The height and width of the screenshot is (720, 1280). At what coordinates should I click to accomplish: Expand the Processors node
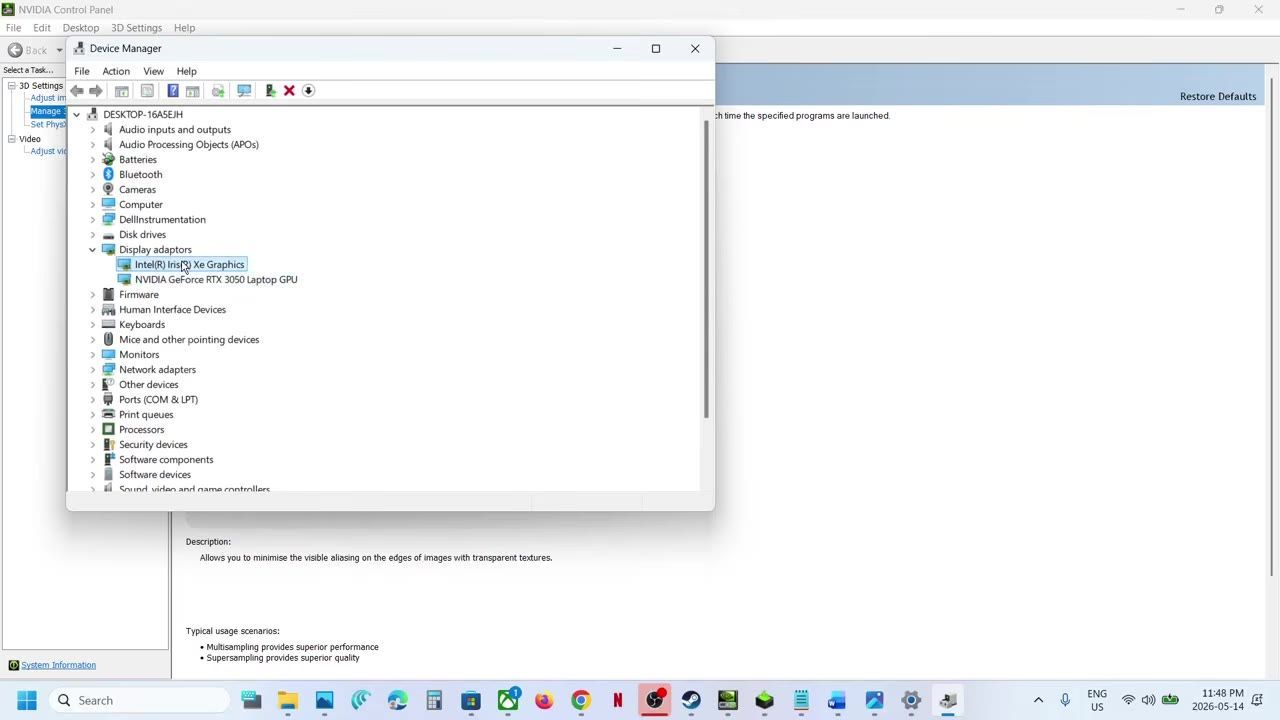(93, 430)
